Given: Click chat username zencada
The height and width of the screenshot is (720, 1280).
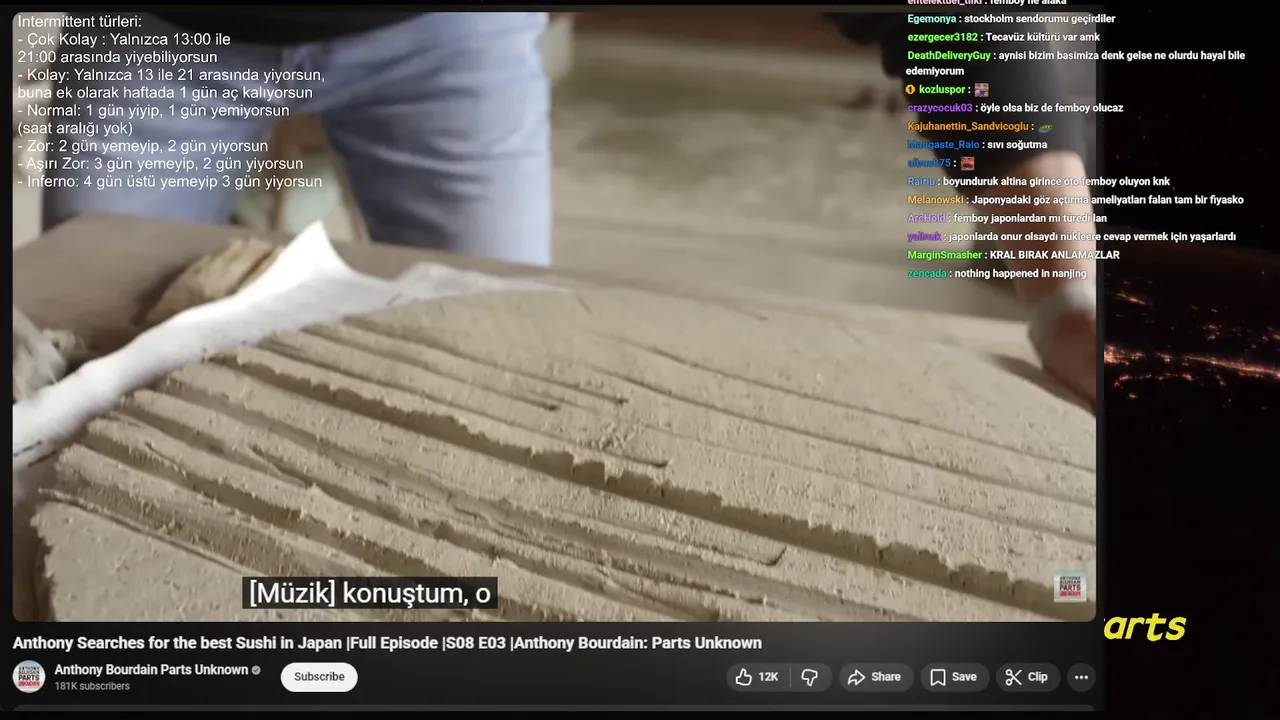Looking at the screenshot, I should (927, 274).
